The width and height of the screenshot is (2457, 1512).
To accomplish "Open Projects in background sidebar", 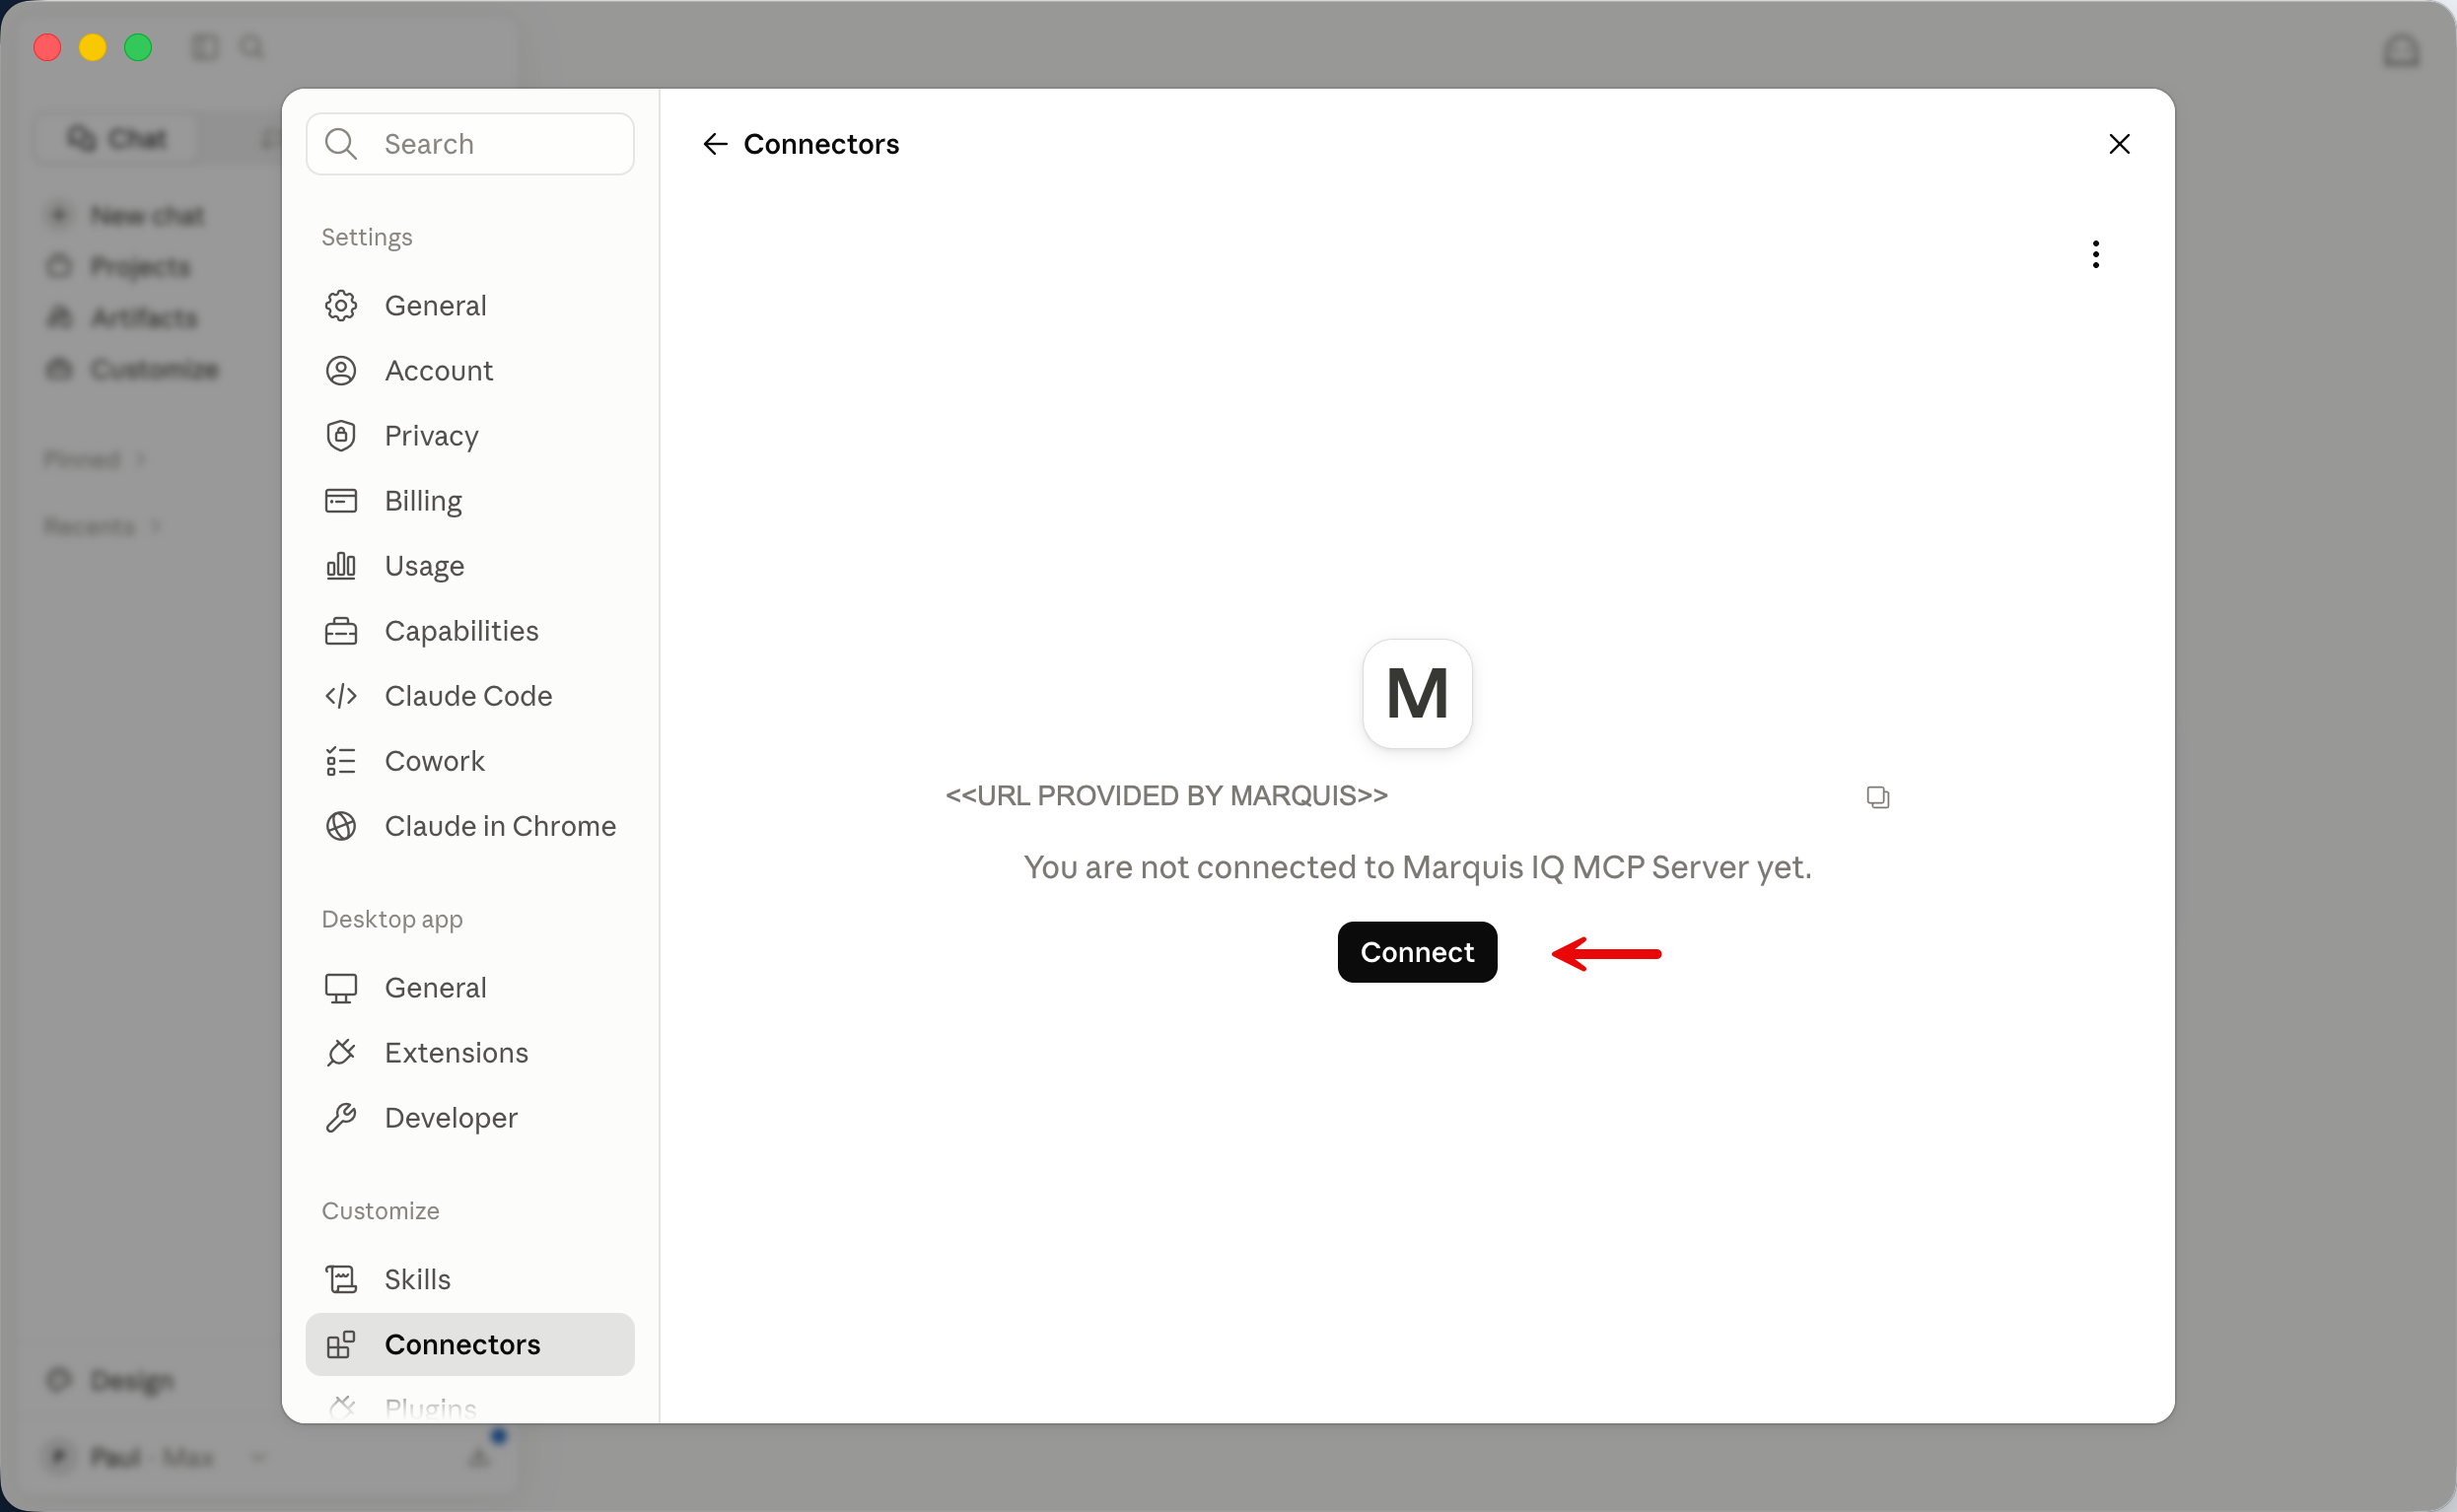I will [x=118, y=266].
